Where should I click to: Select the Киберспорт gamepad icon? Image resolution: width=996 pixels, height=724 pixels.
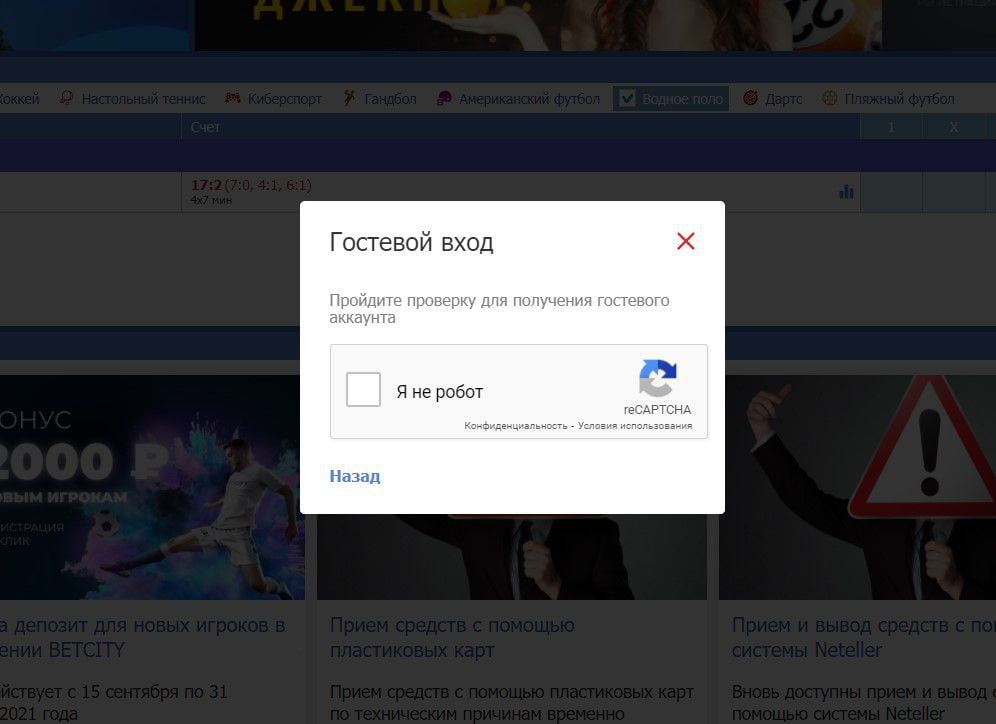pos(233,98)
